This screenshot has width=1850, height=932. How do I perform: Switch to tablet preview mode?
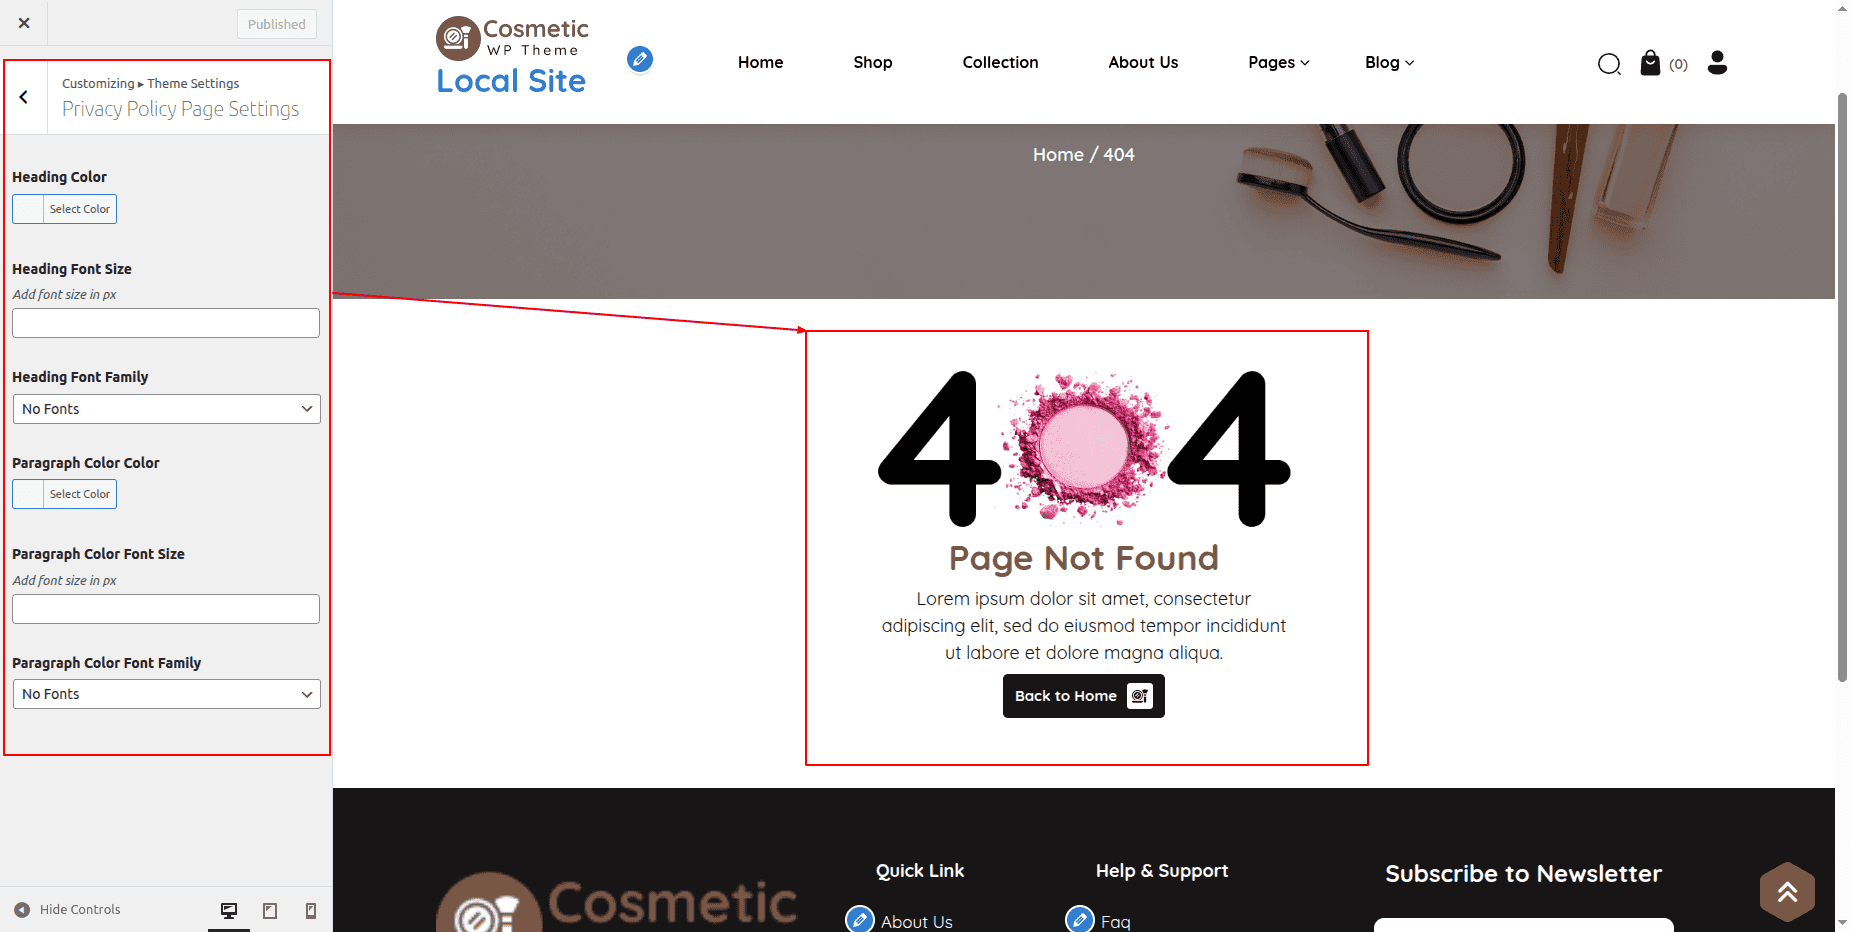click(270, 910)
